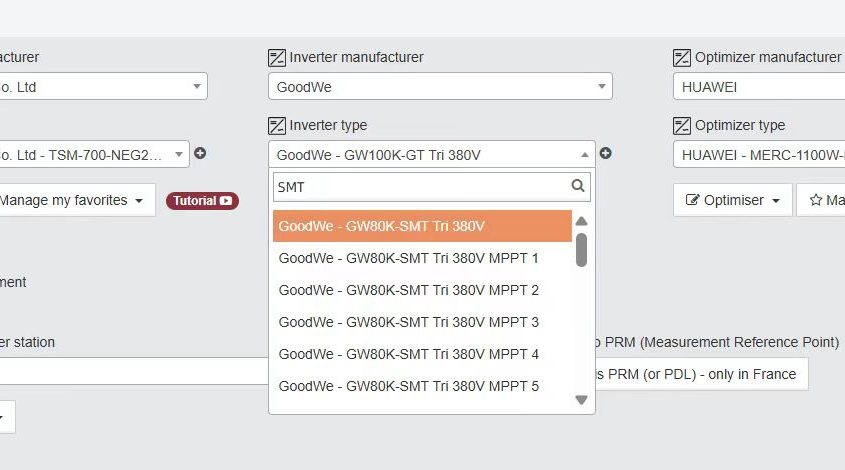Select GW80K-SMT Tri 380V MPPT 4 option
Viewport: 845px width, 470px height.
click(422, 354)
